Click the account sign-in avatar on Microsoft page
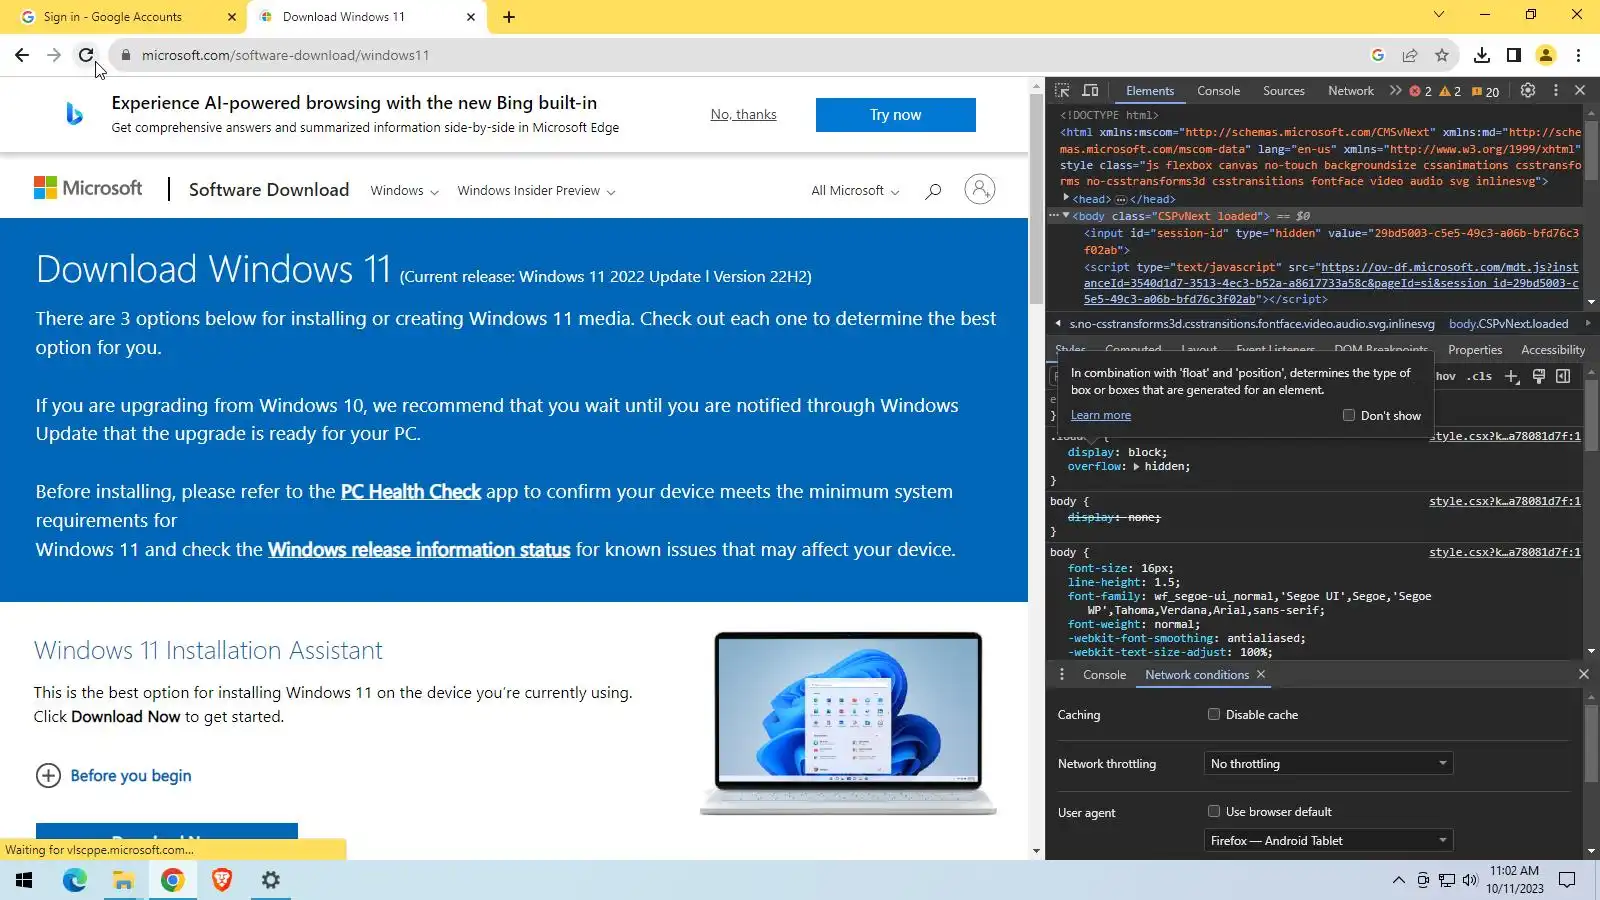1600x900 pixels. (980, 189)
